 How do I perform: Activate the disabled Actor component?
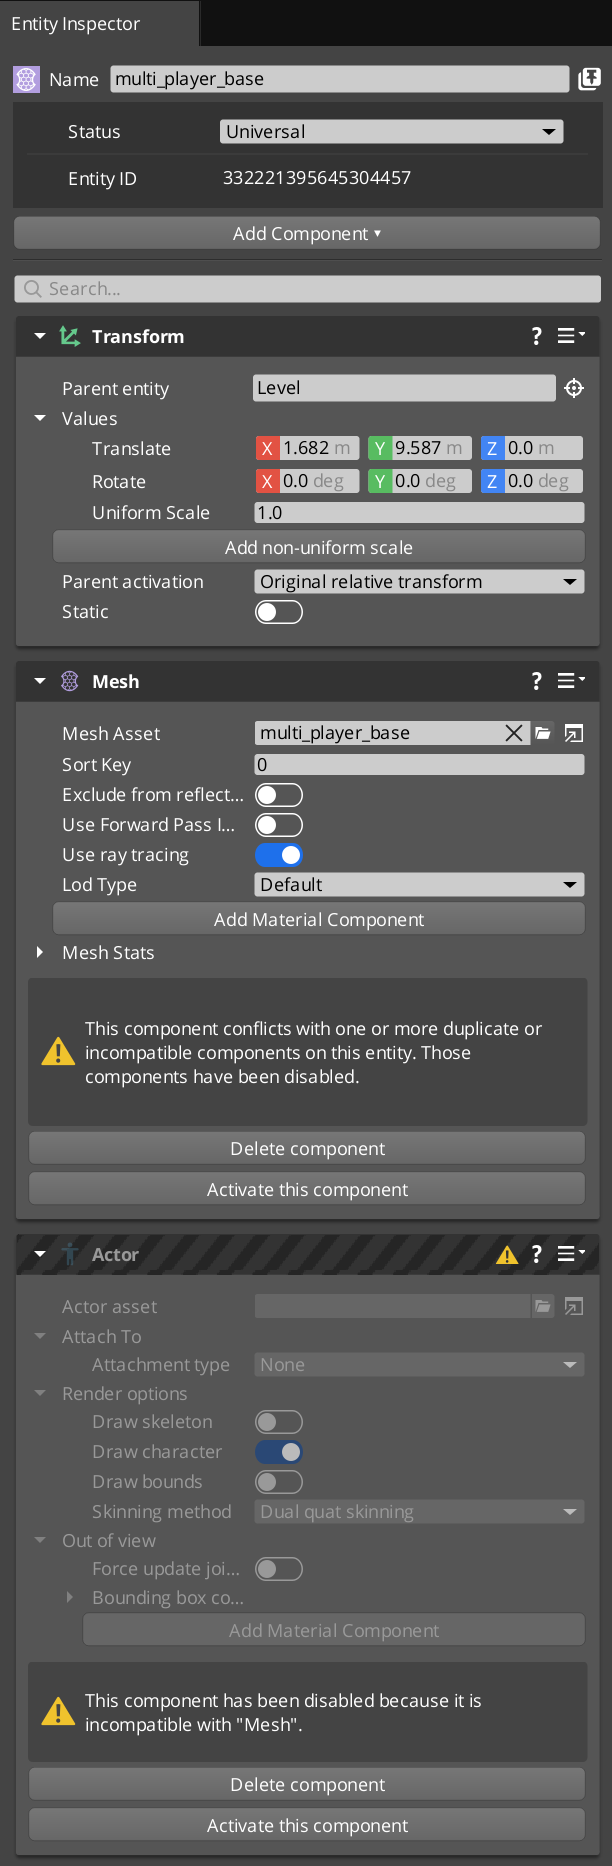pos(306,1825)
